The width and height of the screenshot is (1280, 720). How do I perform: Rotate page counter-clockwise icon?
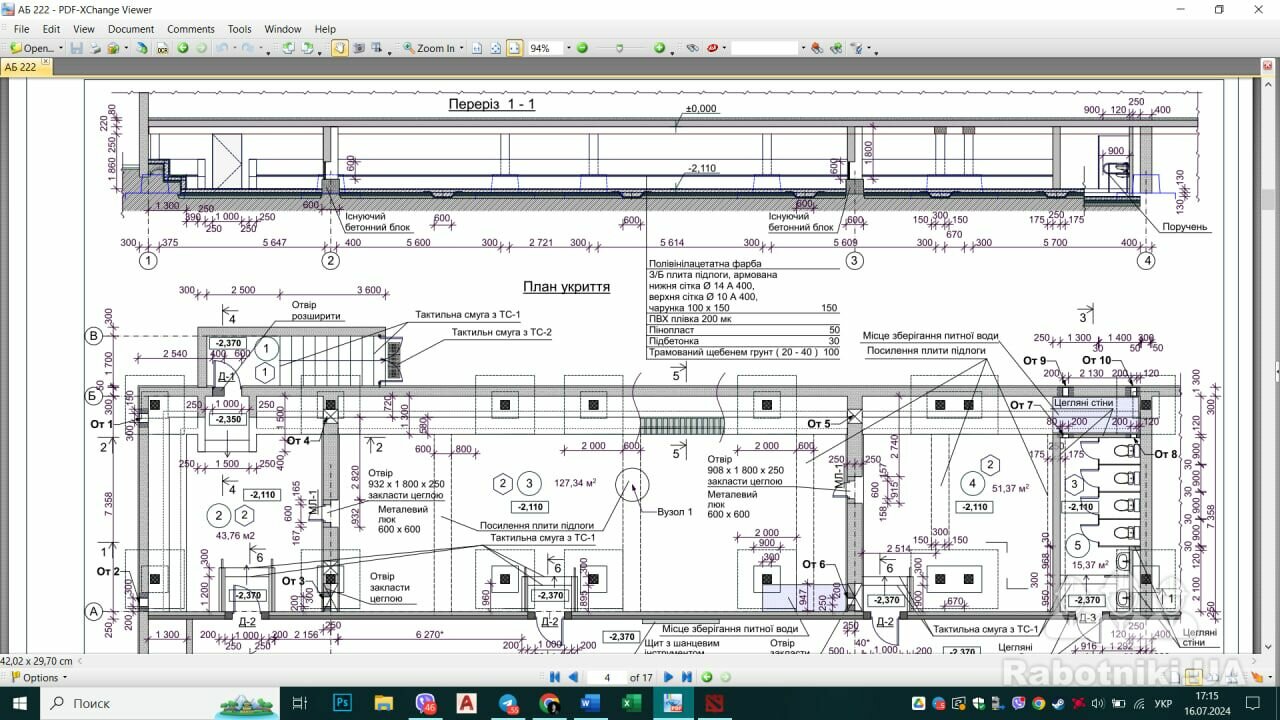[x=287, y=48]
